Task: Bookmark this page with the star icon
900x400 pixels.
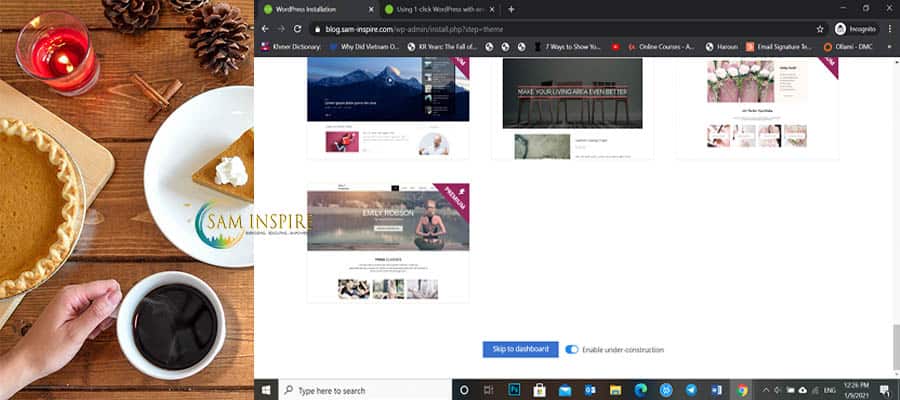Action: point(820,29)
